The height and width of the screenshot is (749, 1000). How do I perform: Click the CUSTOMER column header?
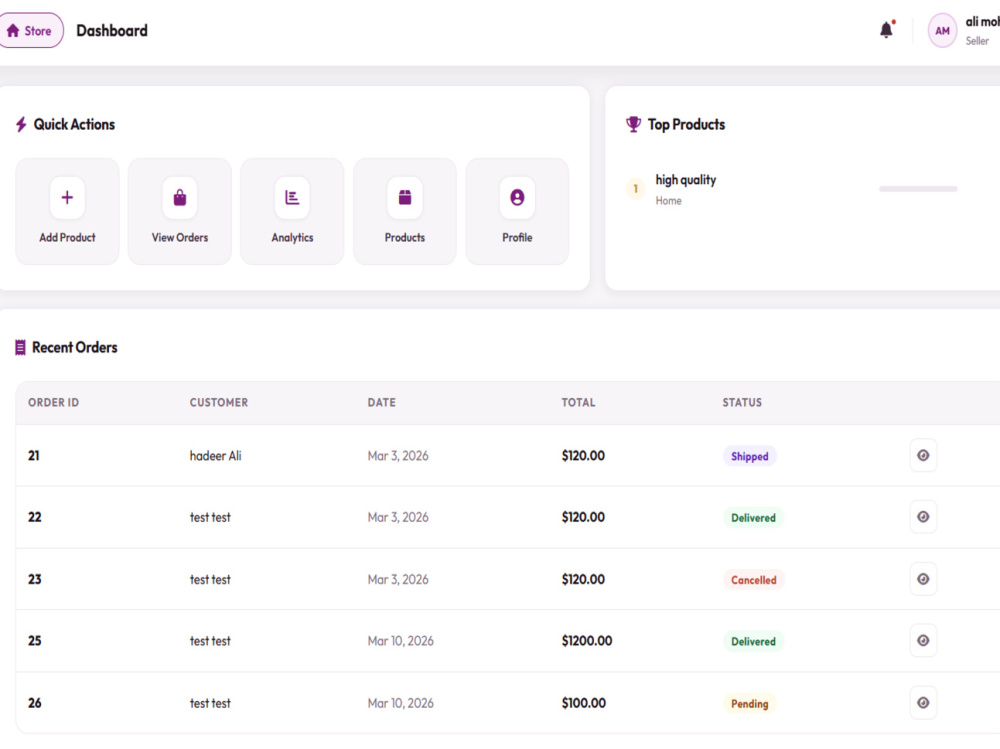point(219,403)
